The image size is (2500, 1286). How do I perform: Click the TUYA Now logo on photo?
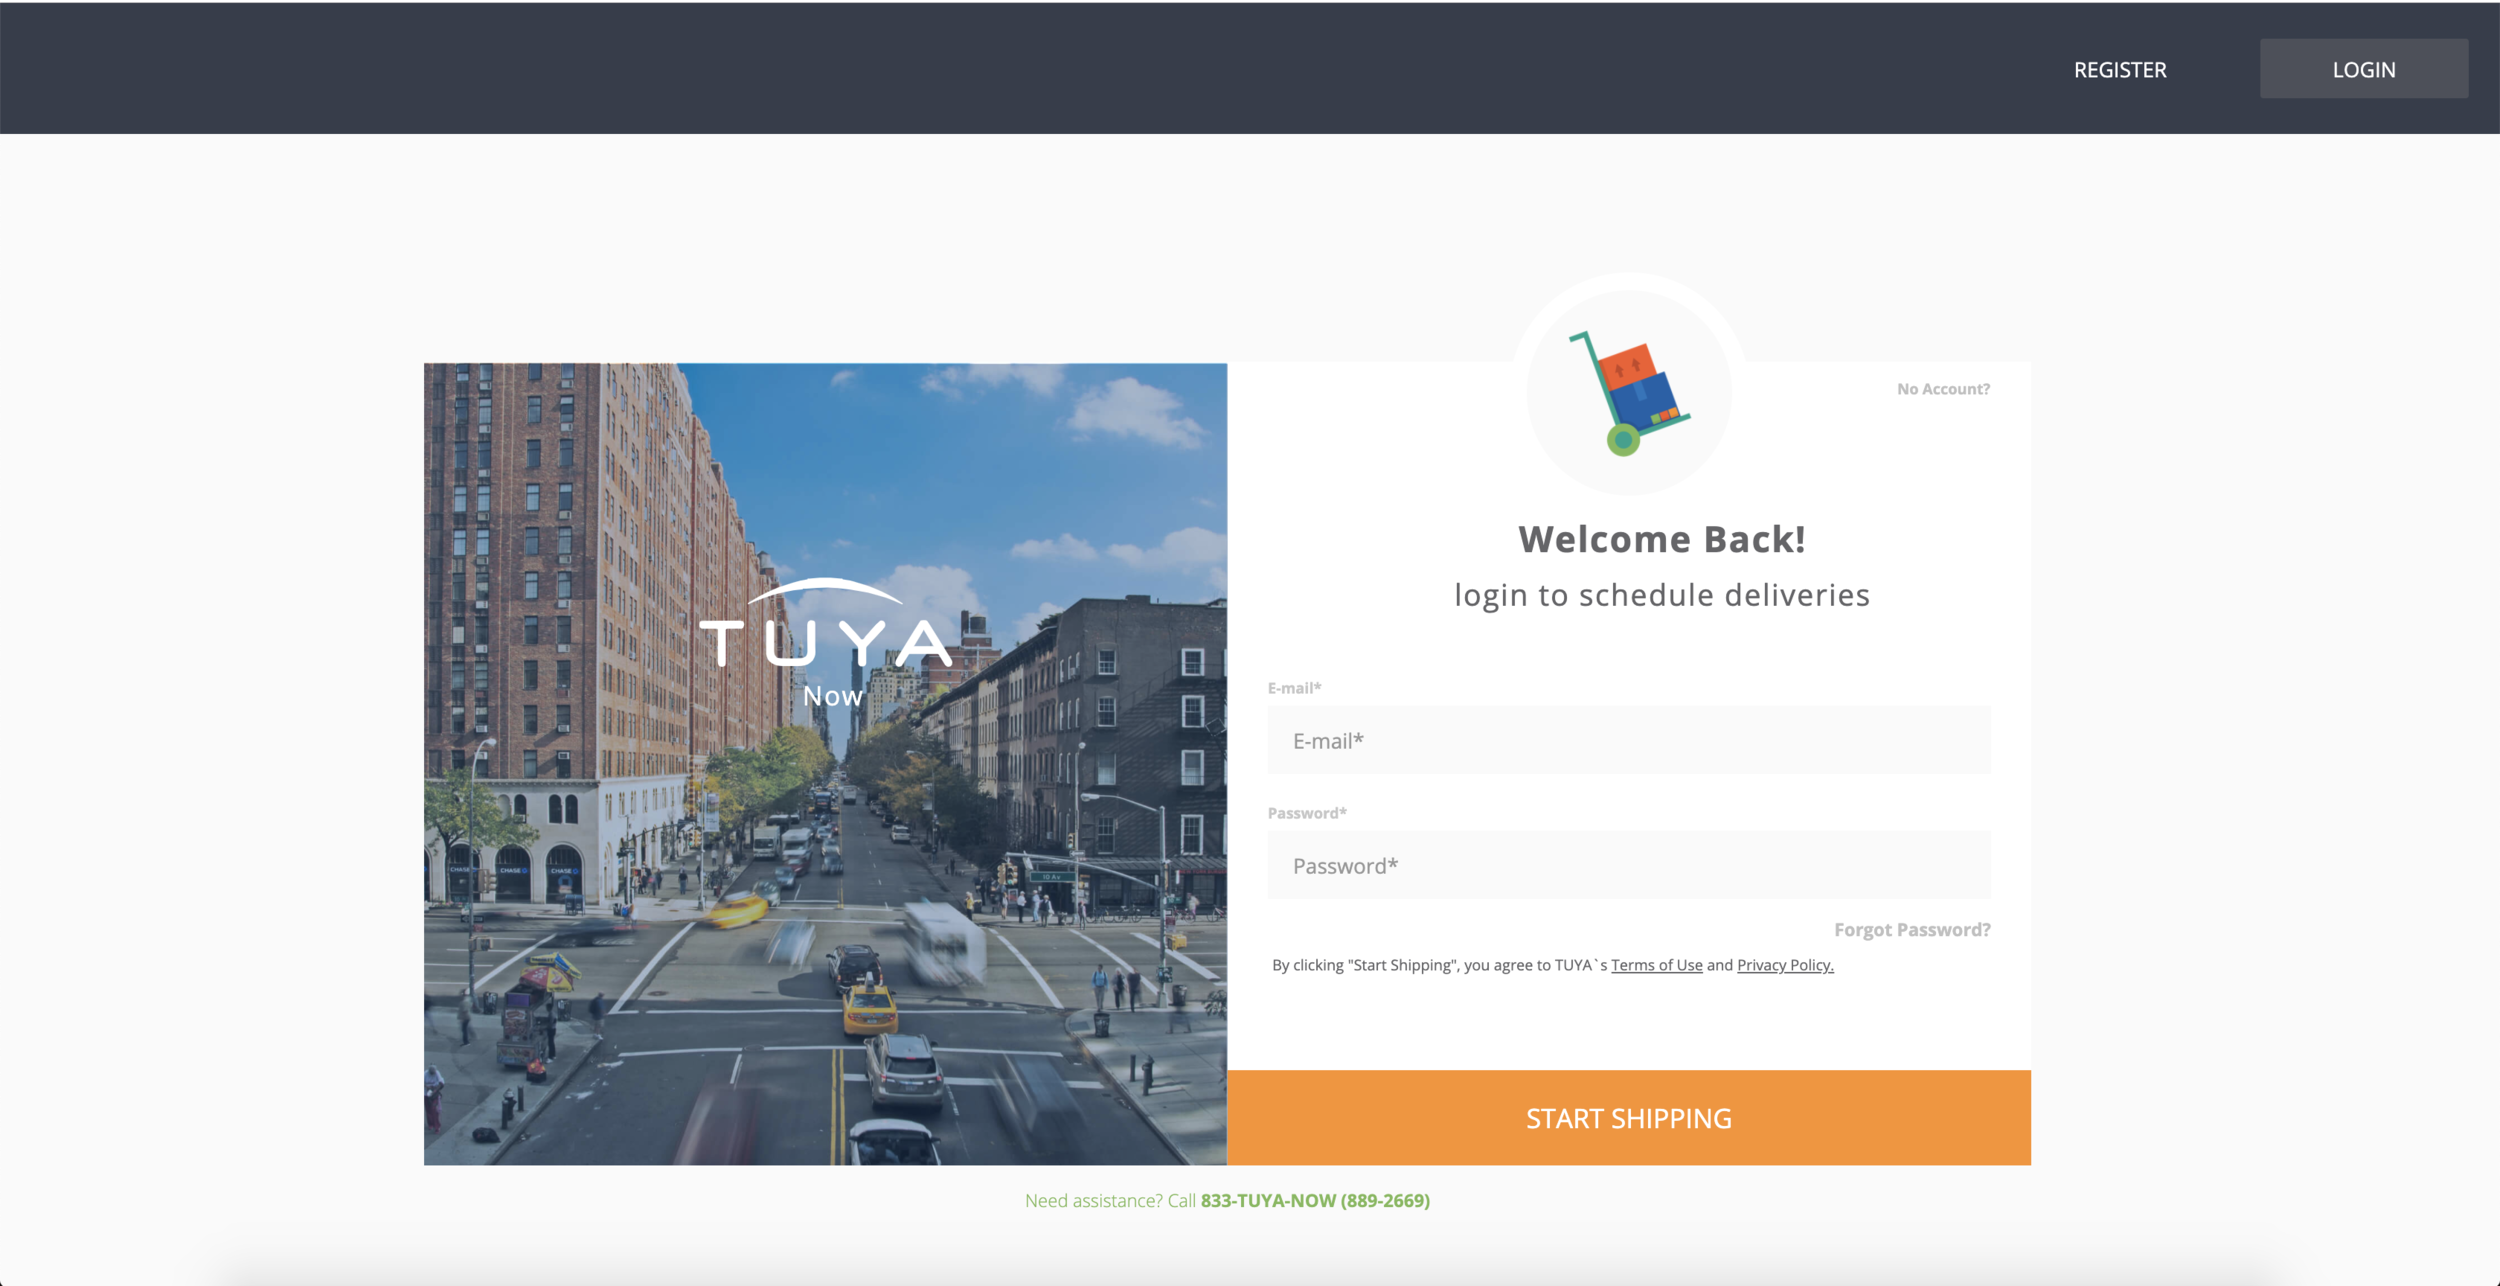826,643
